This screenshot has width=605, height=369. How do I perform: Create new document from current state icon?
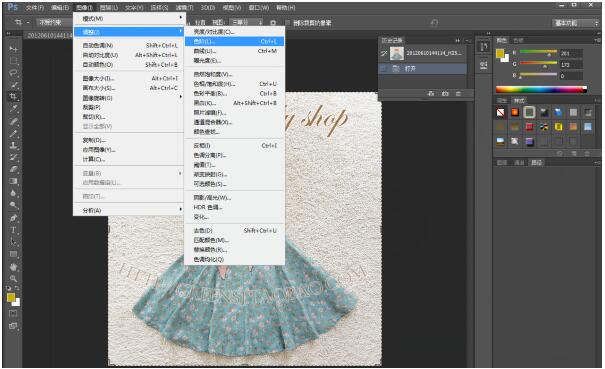click(431, 94)
